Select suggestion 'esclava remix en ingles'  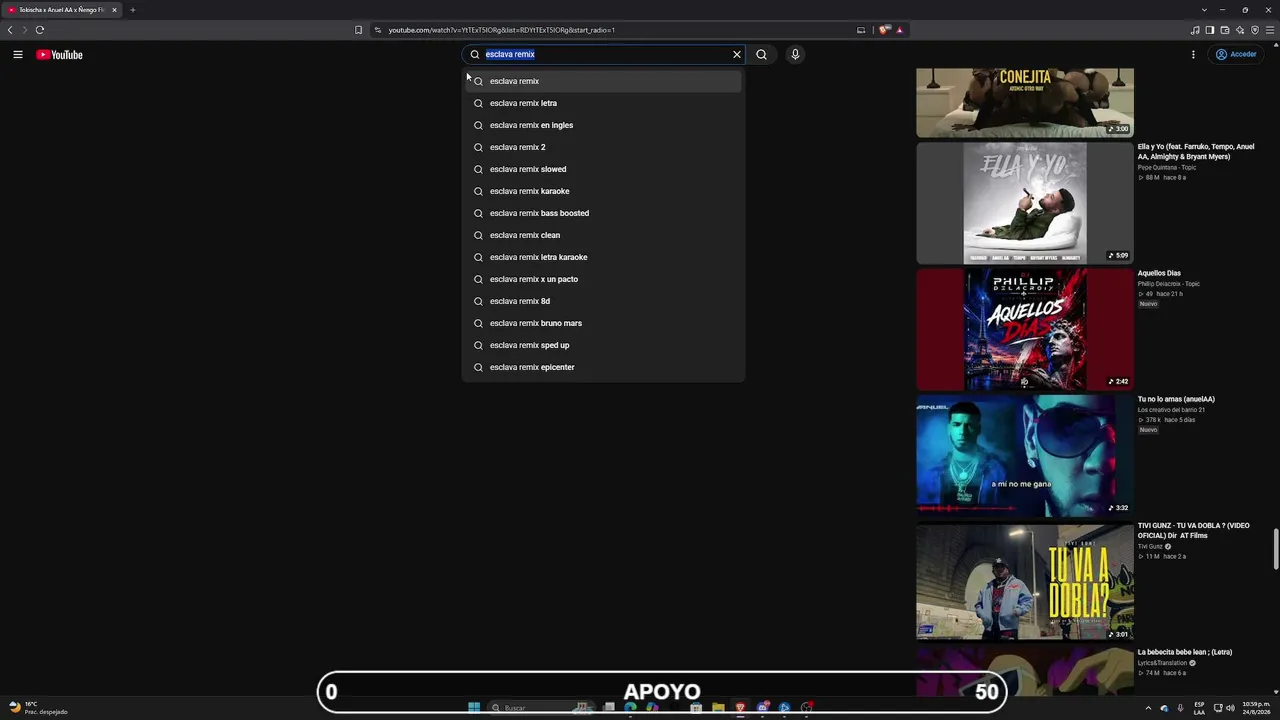pyautogui.click(x=603, y=125)
